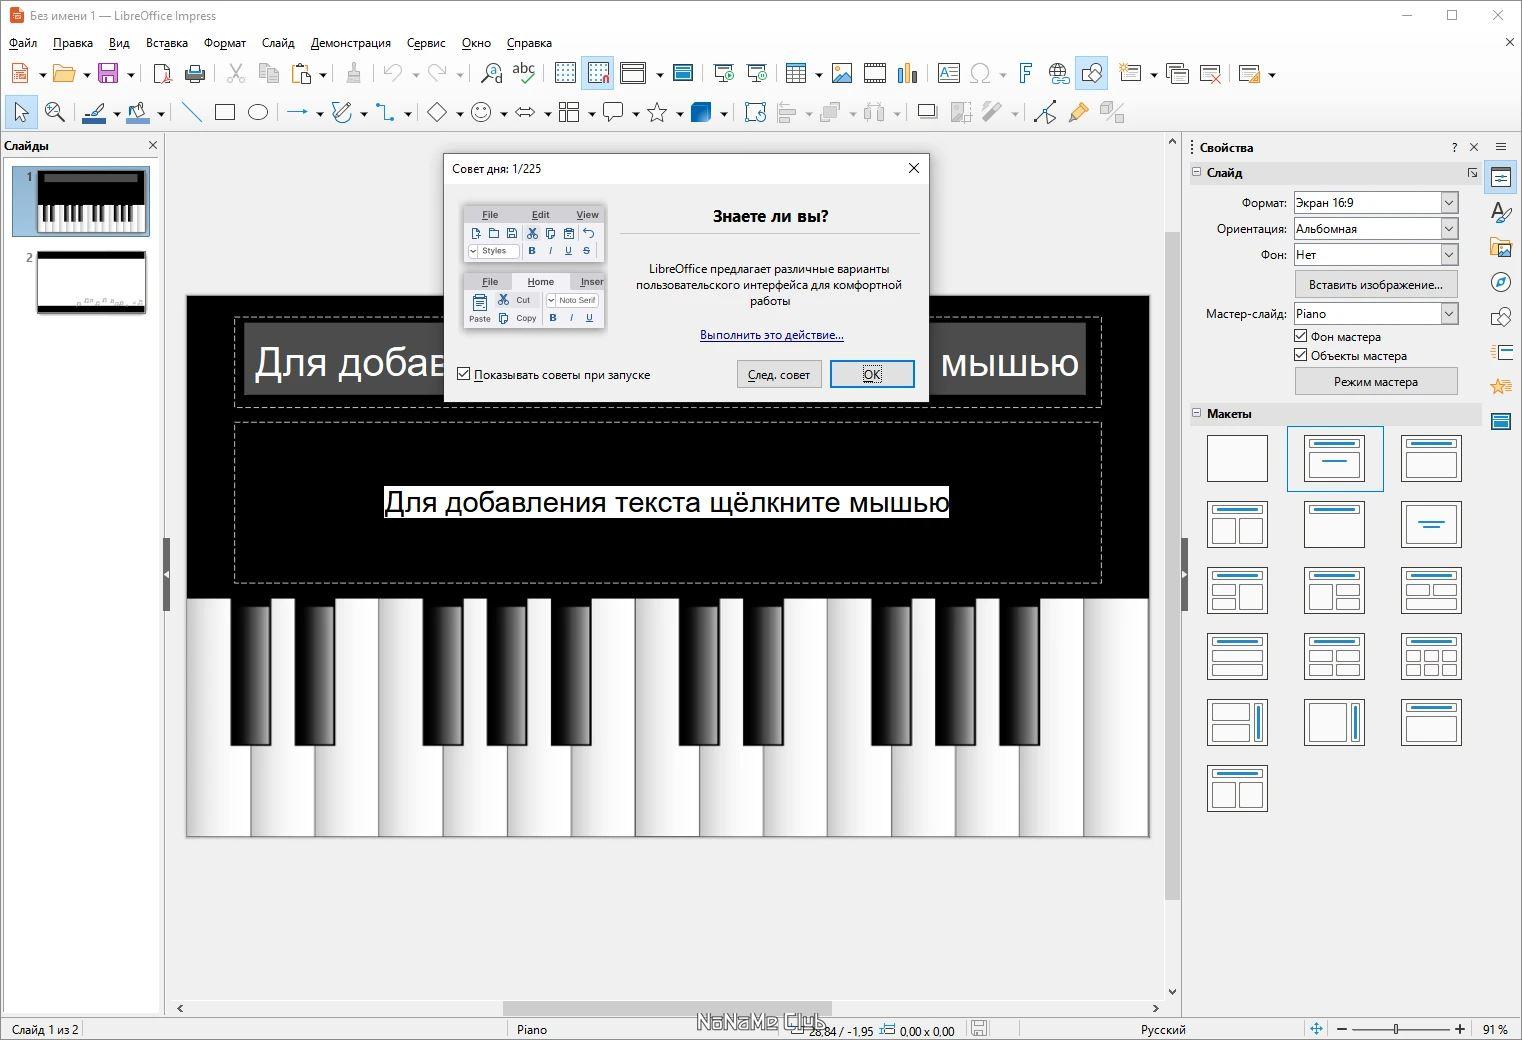Viewport: 1522px width, 1040px height.
Task: Uncheck "Показывать советы при запуске" checkbox
Action: tap(464, 374)
